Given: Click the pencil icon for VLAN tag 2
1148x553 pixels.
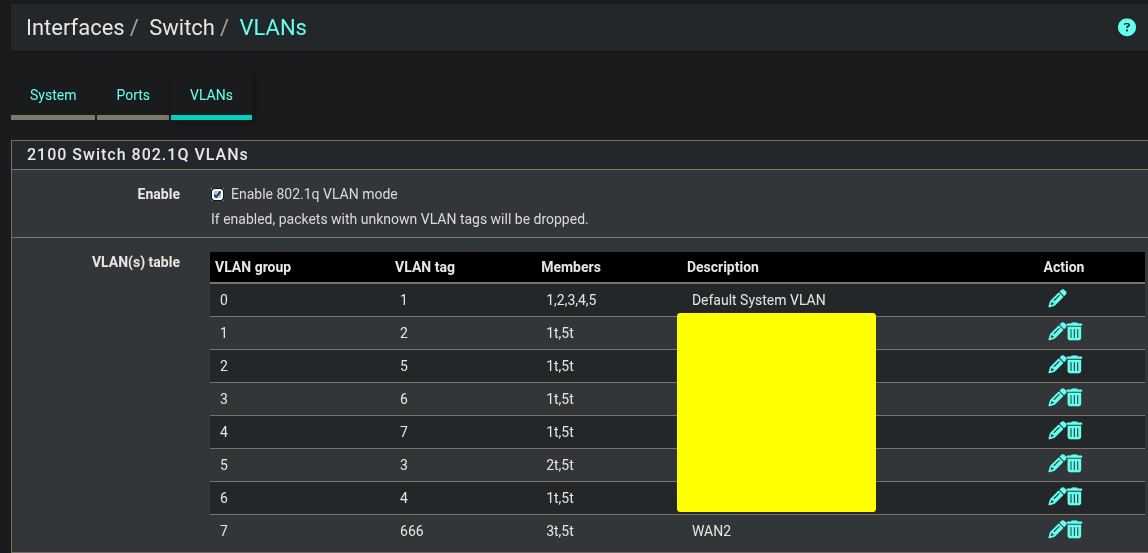Looking at the screenshot, I should pos(1056,332).
